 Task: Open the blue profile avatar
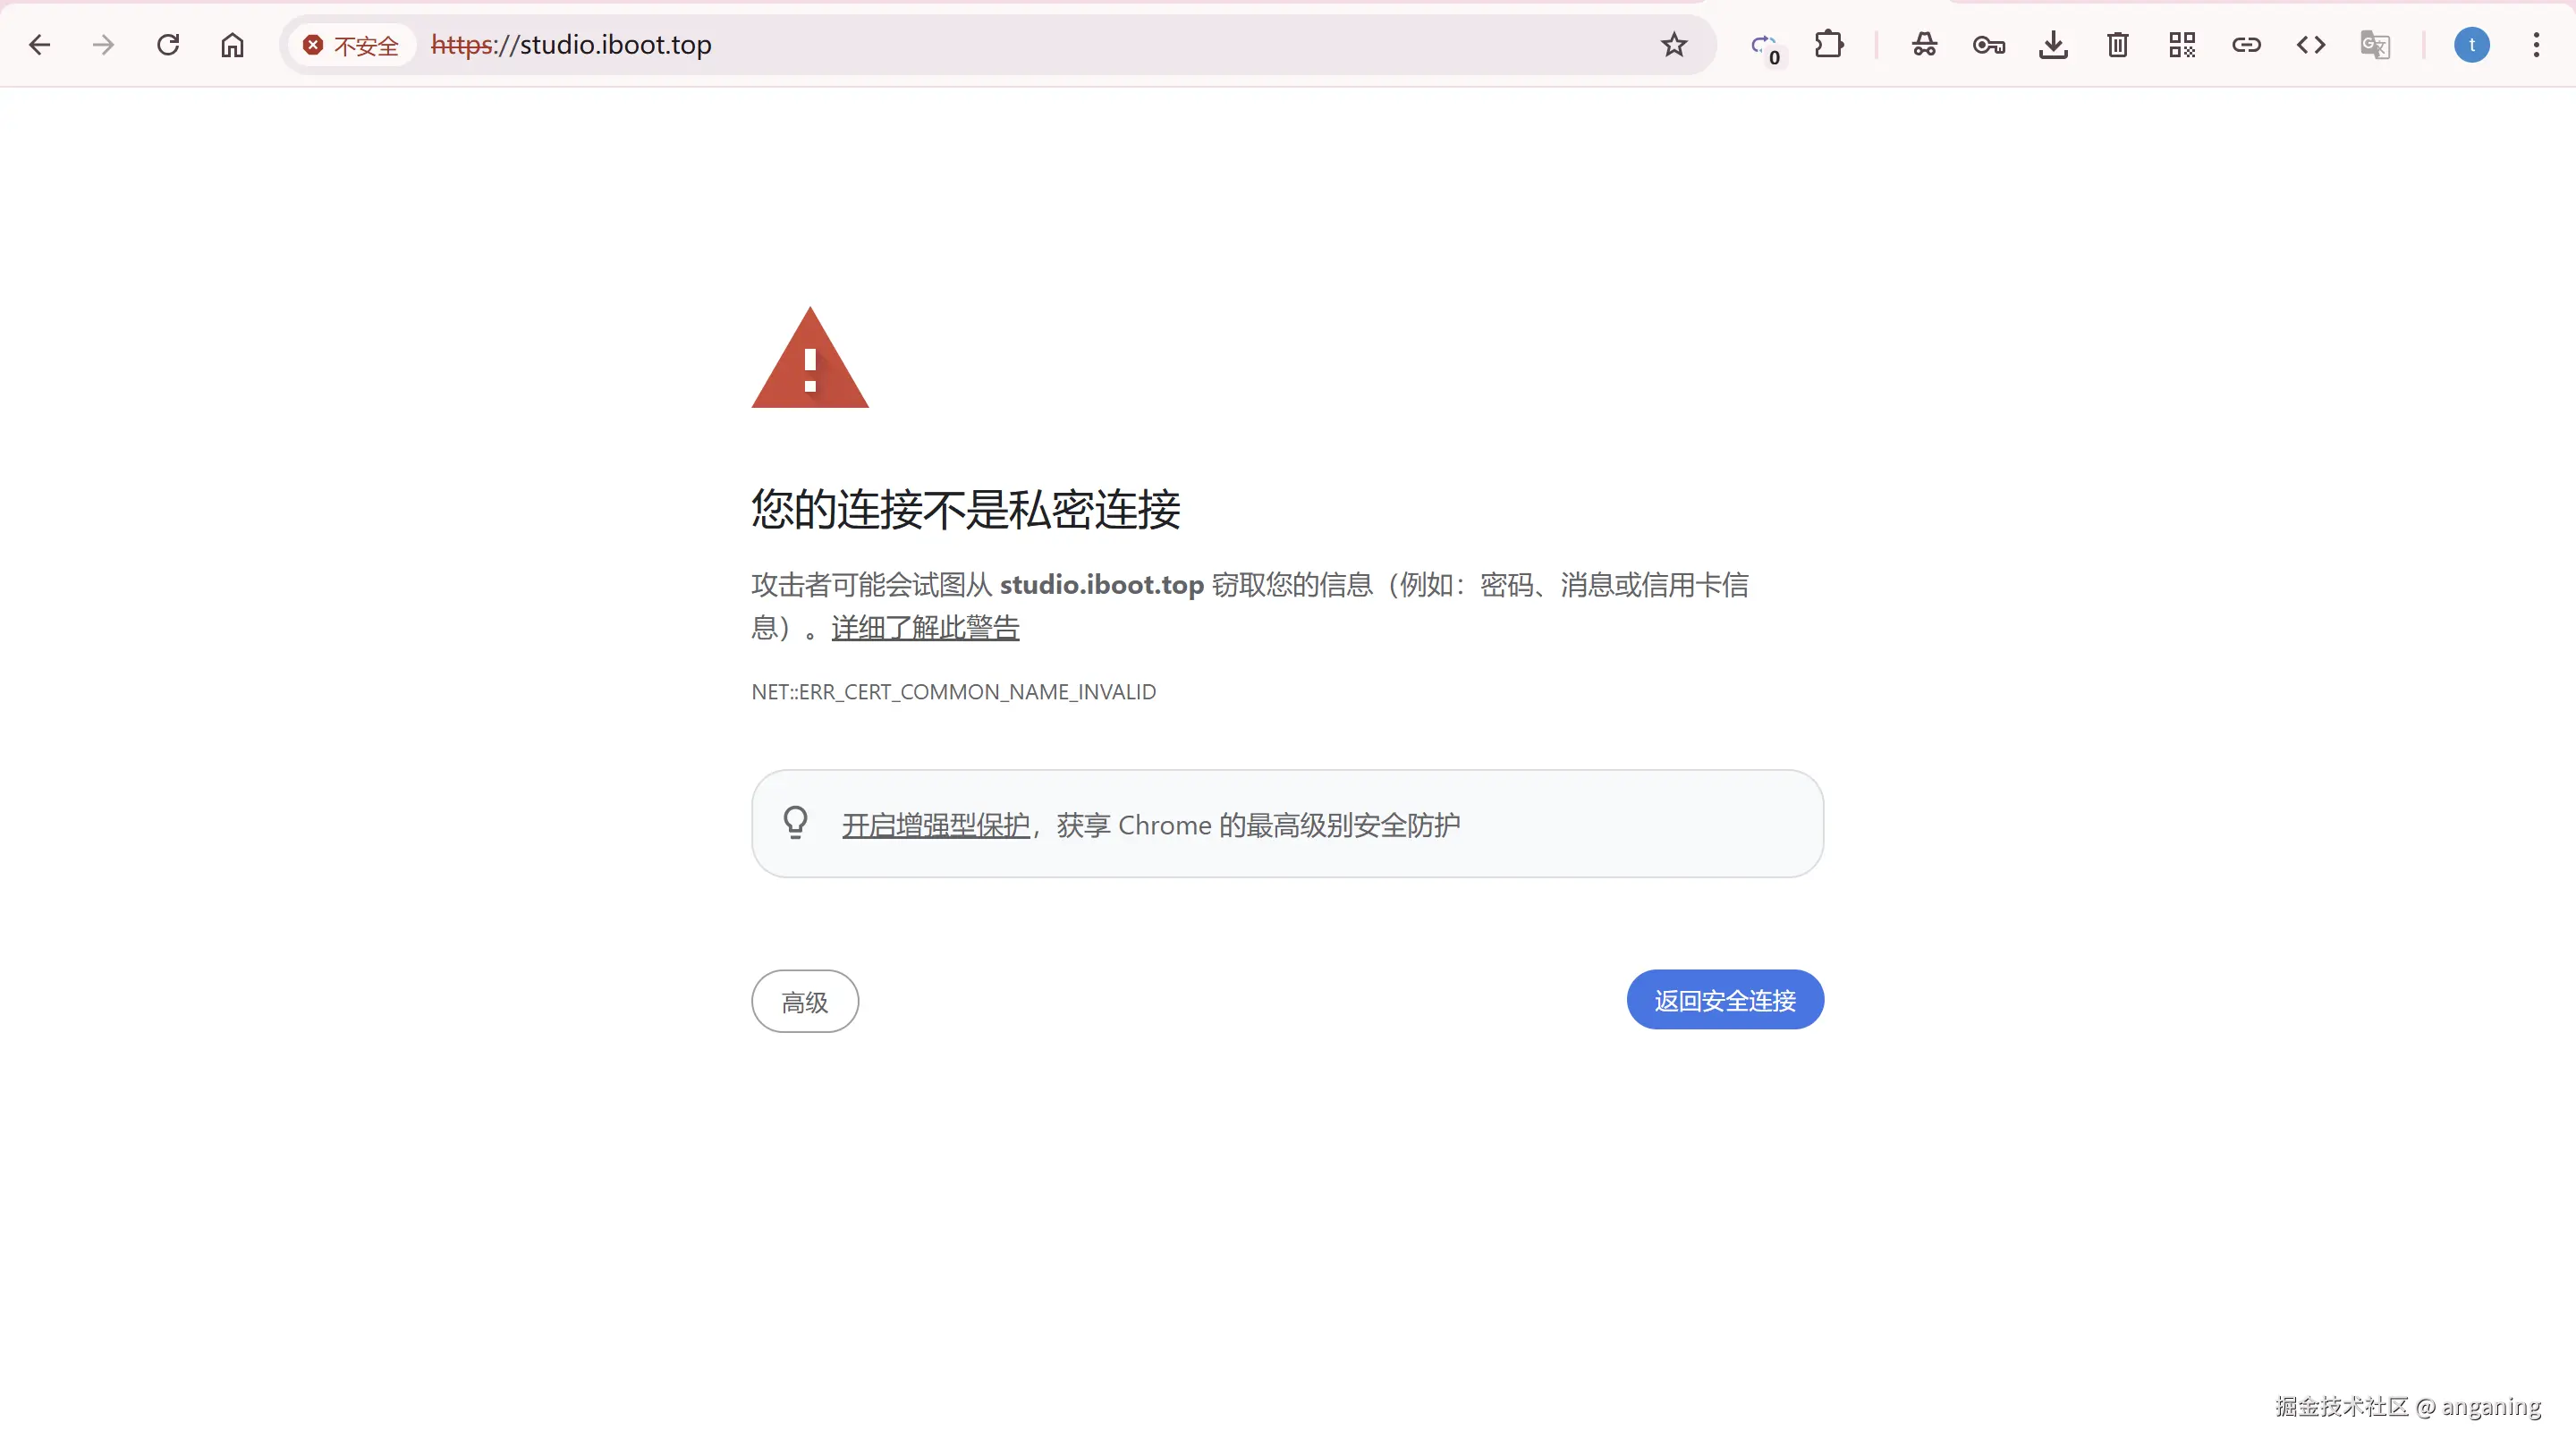click(x=2471, y=45)
